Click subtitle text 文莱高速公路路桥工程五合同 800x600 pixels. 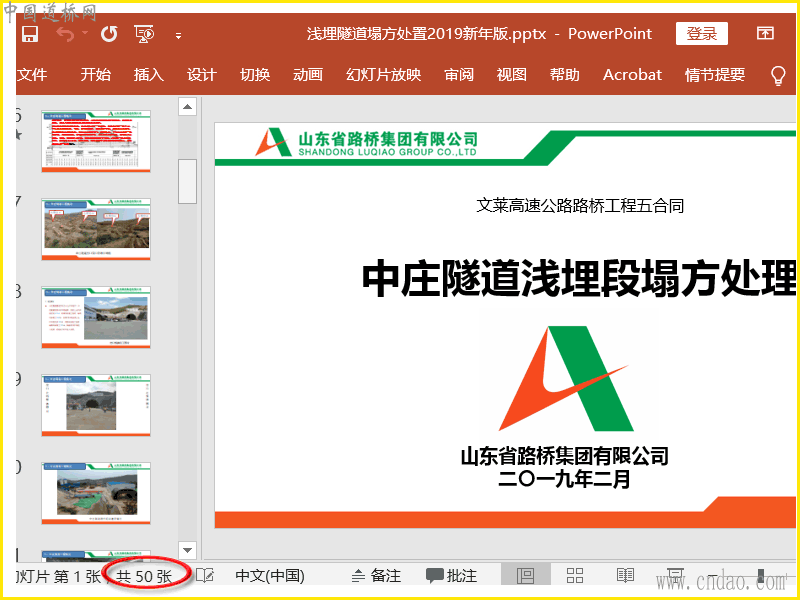click(x=580, y=206)
